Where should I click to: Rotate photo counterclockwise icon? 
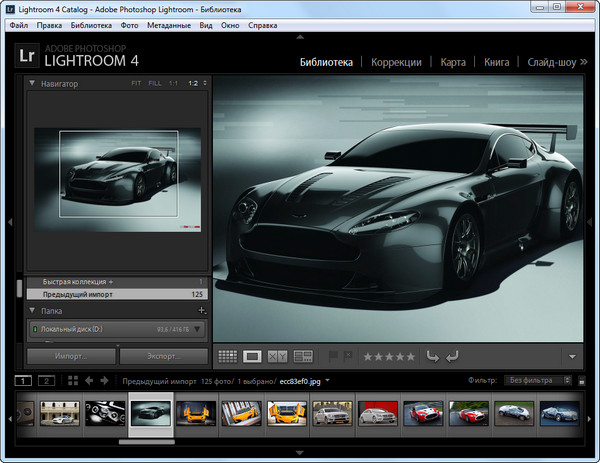tap(432, 355)
